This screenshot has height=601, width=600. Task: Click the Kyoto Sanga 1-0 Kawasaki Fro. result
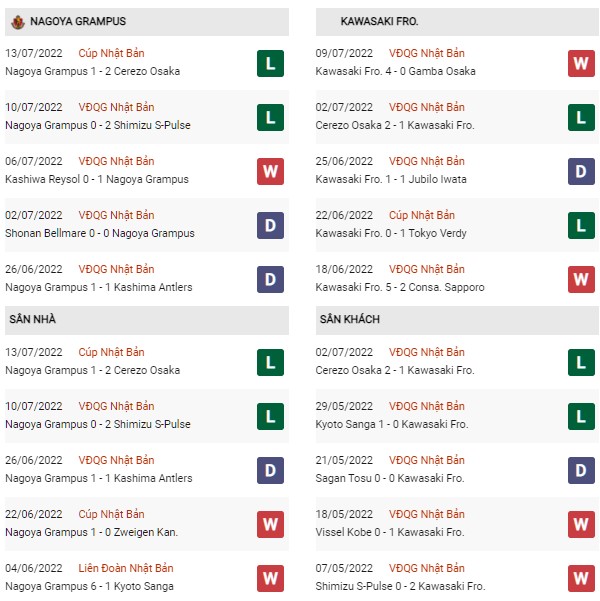392,424
